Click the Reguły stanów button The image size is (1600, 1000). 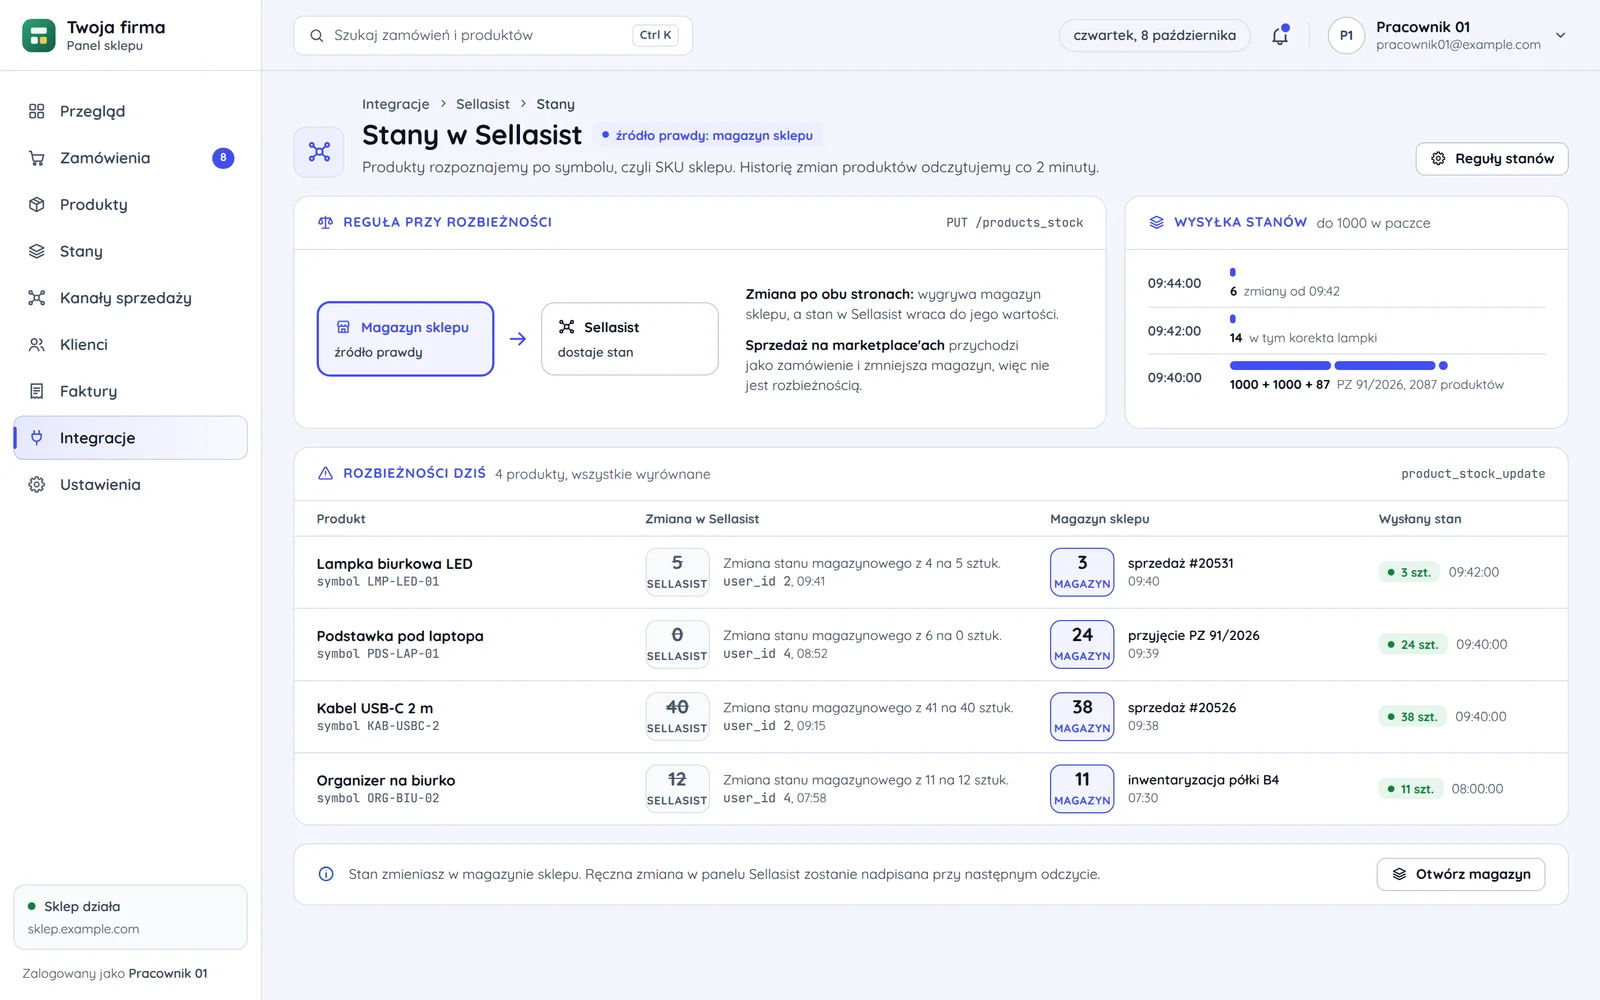pos(1492,158)
